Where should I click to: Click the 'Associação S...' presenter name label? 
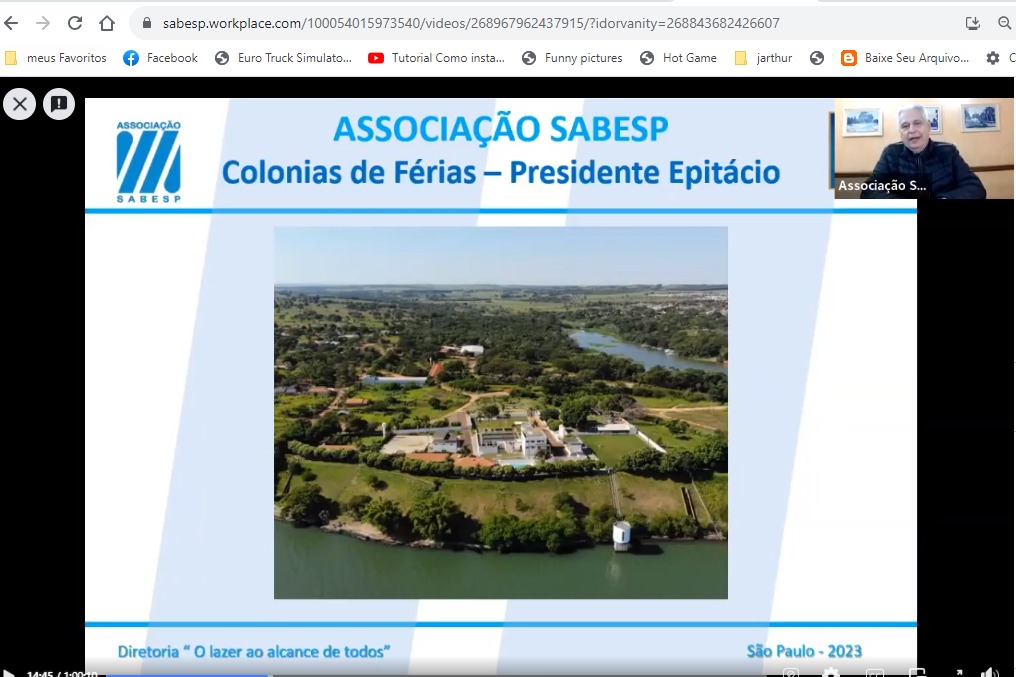click(882, 185)
